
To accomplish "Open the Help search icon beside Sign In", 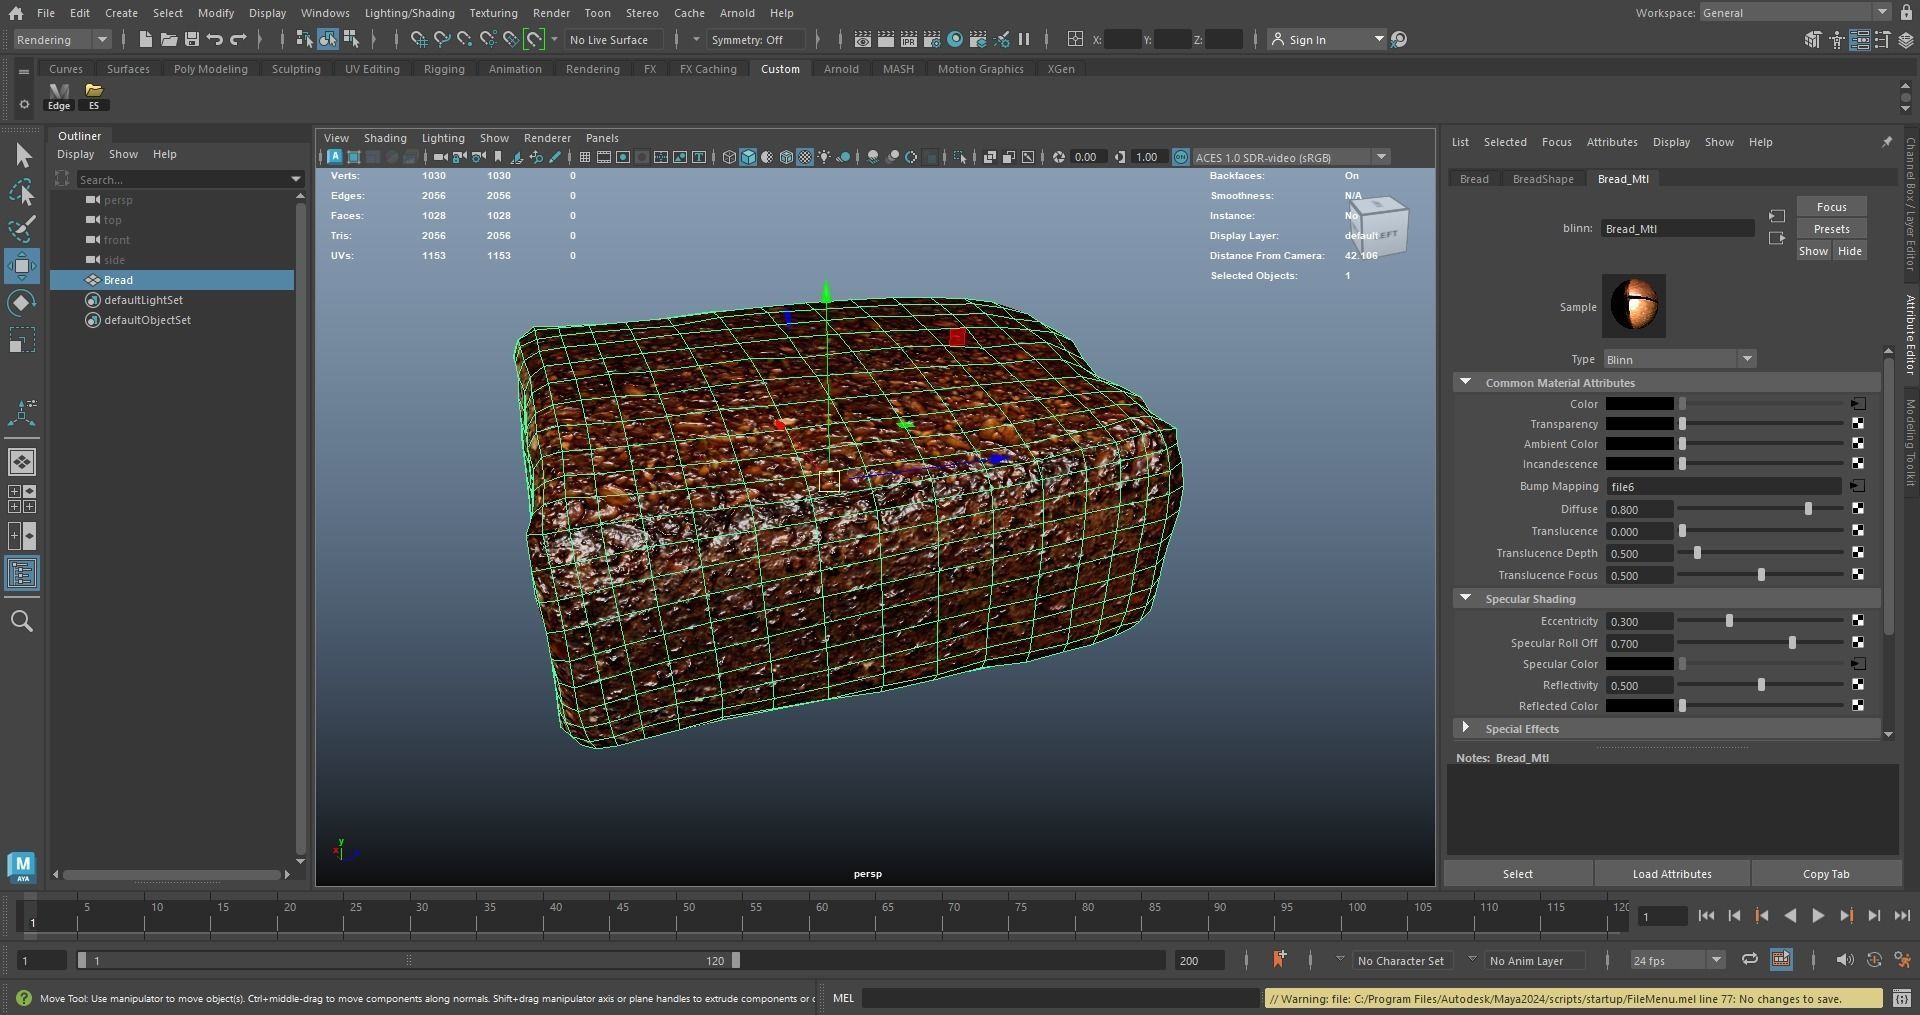I will [1399, 40].
